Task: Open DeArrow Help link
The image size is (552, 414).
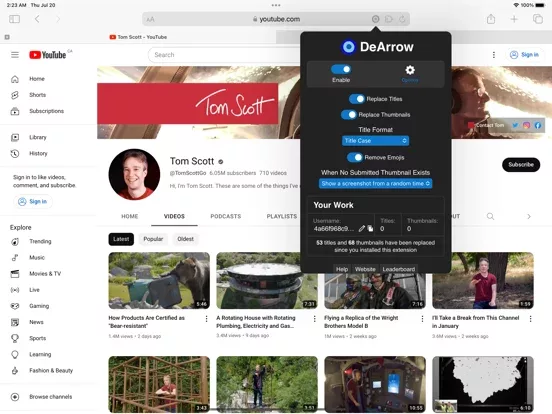Action: coord(341,269)
